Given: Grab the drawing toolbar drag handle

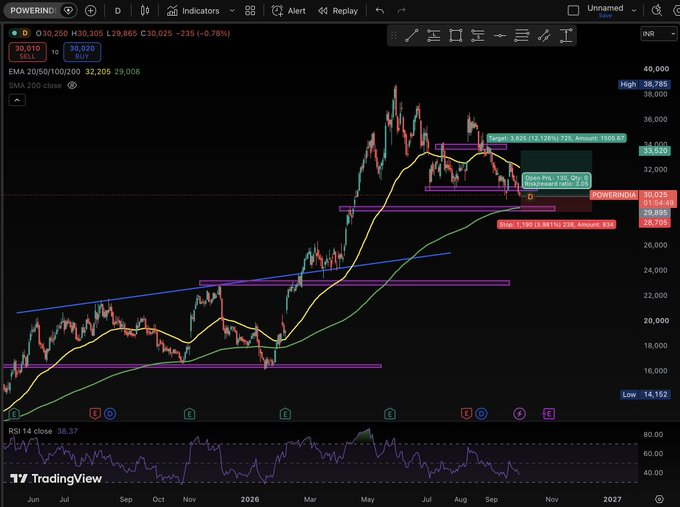Looking at the screenshot, I should (394, 36).
